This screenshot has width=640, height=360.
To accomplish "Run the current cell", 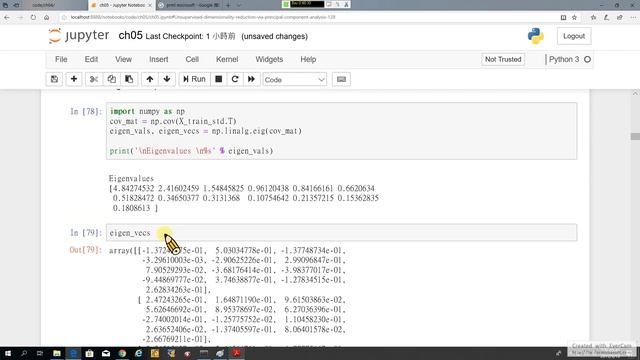I will pyautogui.click(x=194, y=79).
